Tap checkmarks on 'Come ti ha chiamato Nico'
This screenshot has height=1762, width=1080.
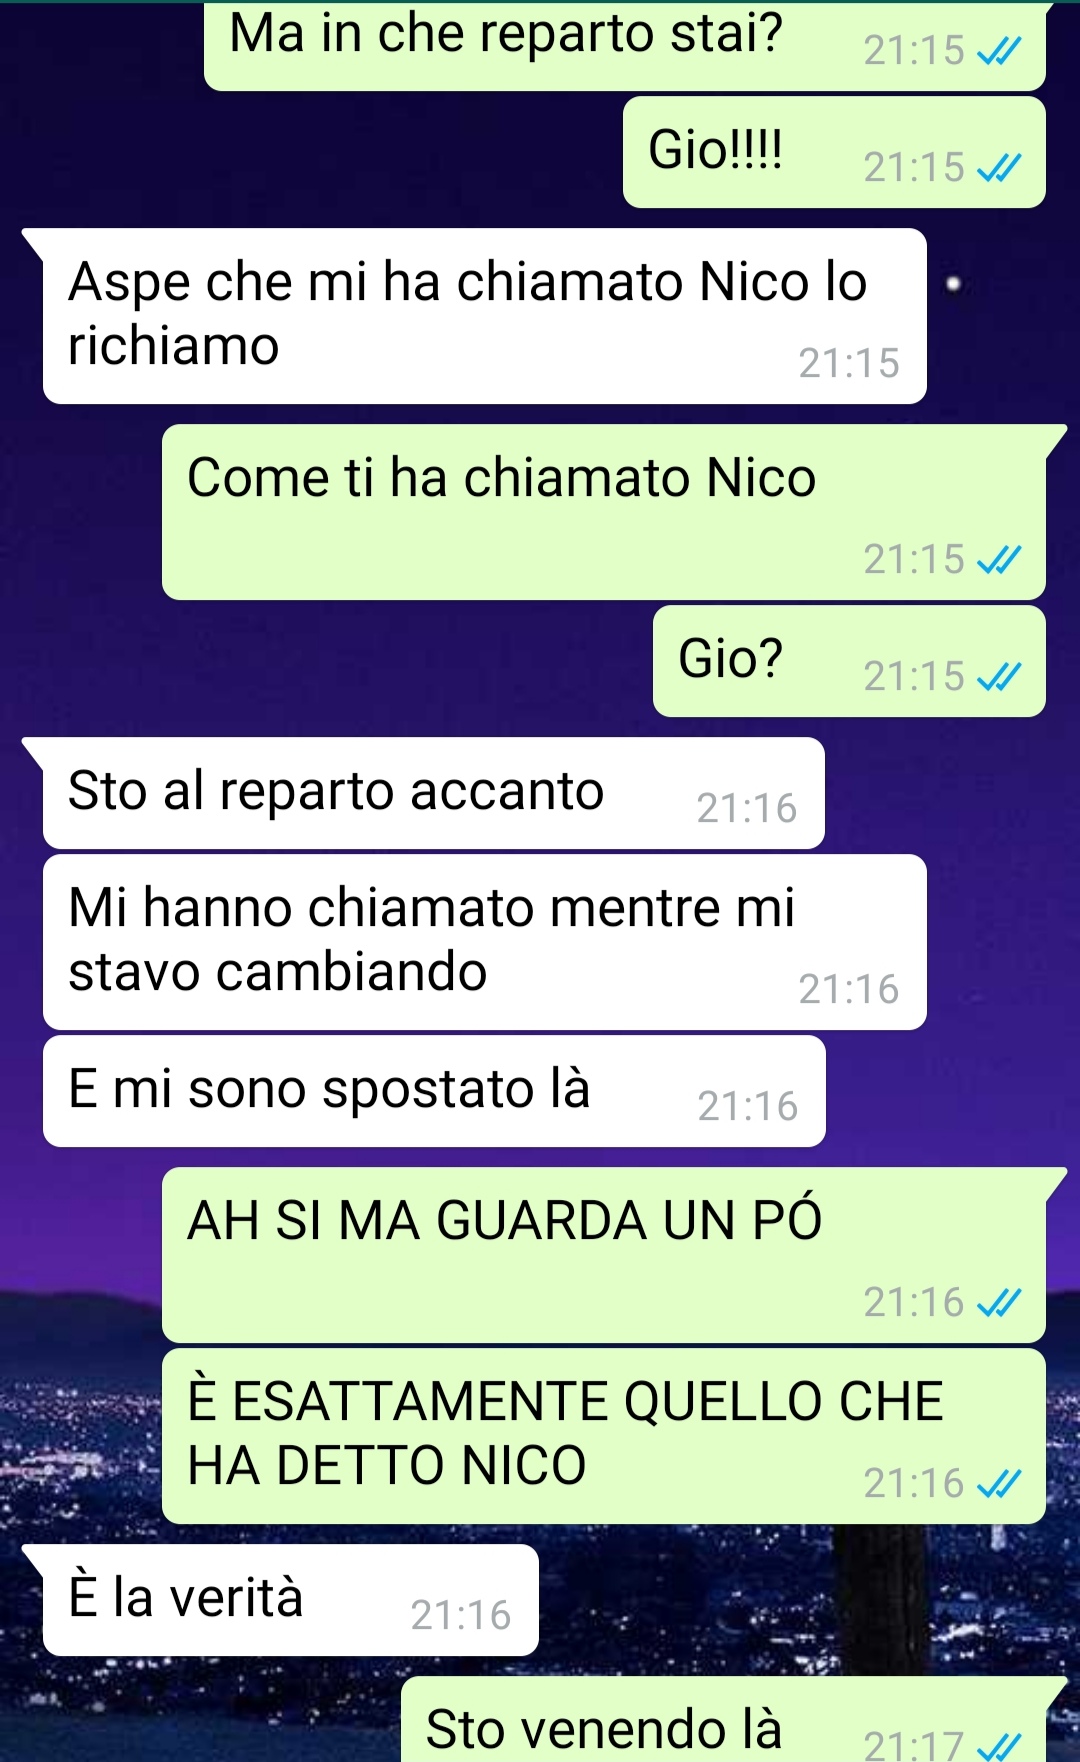(999, 560)
